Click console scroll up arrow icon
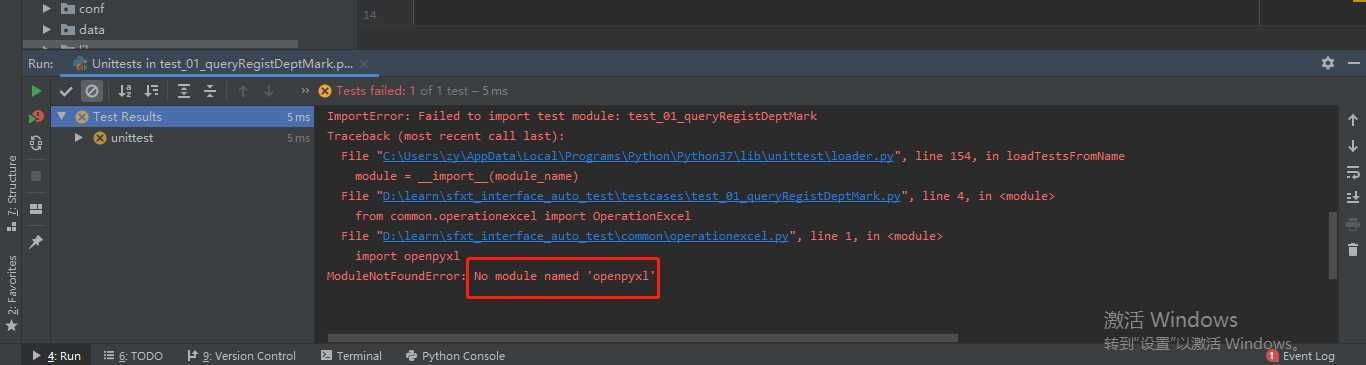 (x=1353, y=120)
